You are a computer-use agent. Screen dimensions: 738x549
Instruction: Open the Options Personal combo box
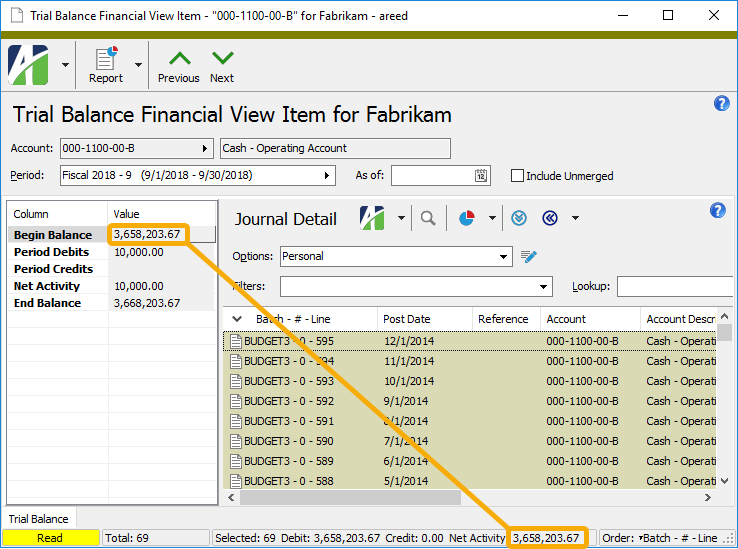(396, 257)
